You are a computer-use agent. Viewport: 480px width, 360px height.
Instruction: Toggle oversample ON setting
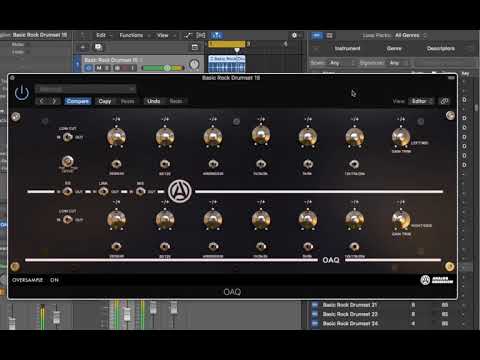54,280
